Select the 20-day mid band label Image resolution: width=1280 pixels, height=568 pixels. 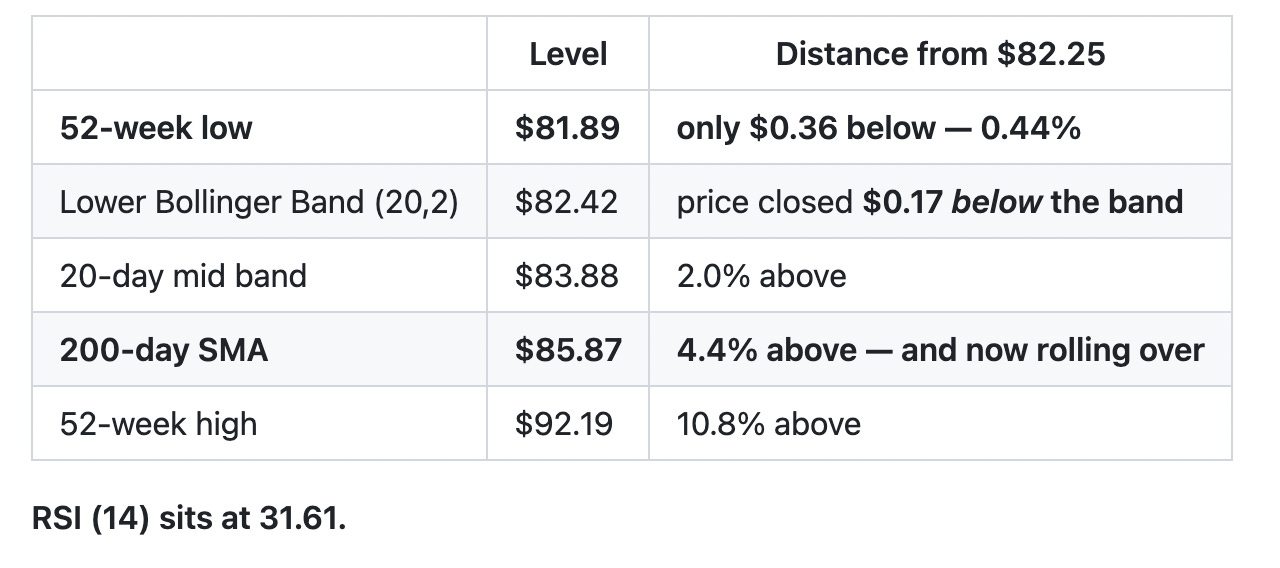point(183,275)
